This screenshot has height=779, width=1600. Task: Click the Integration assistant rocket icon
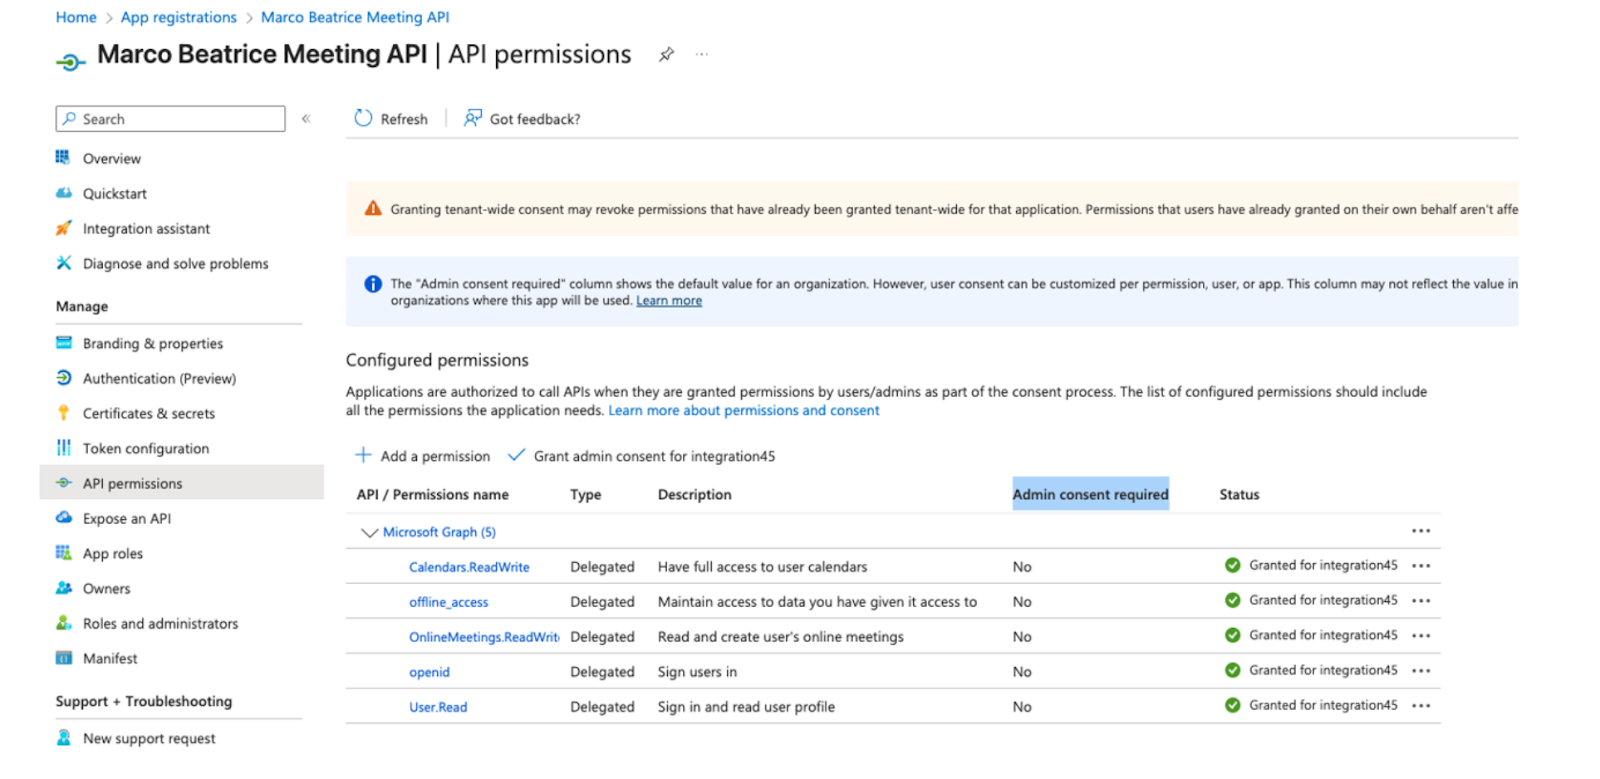64,228
